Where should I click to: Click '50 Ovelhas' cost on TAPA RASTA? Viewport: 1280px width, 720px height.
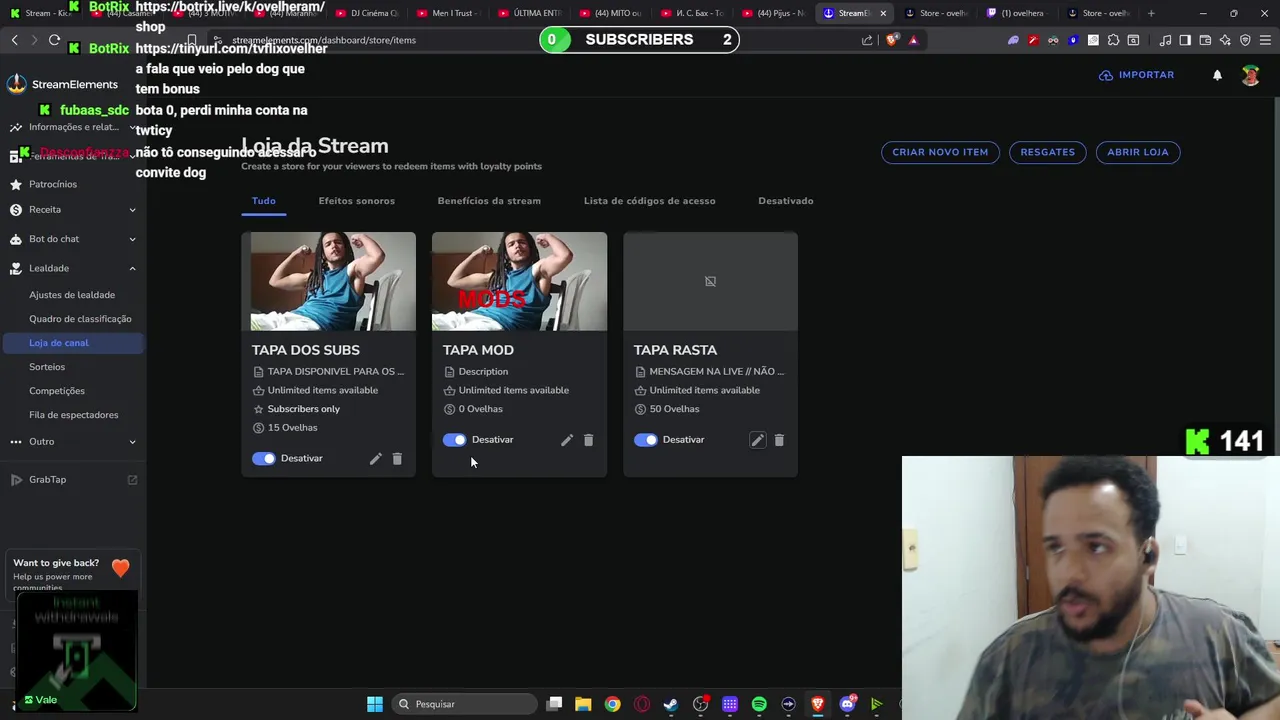tap(675, 409)
